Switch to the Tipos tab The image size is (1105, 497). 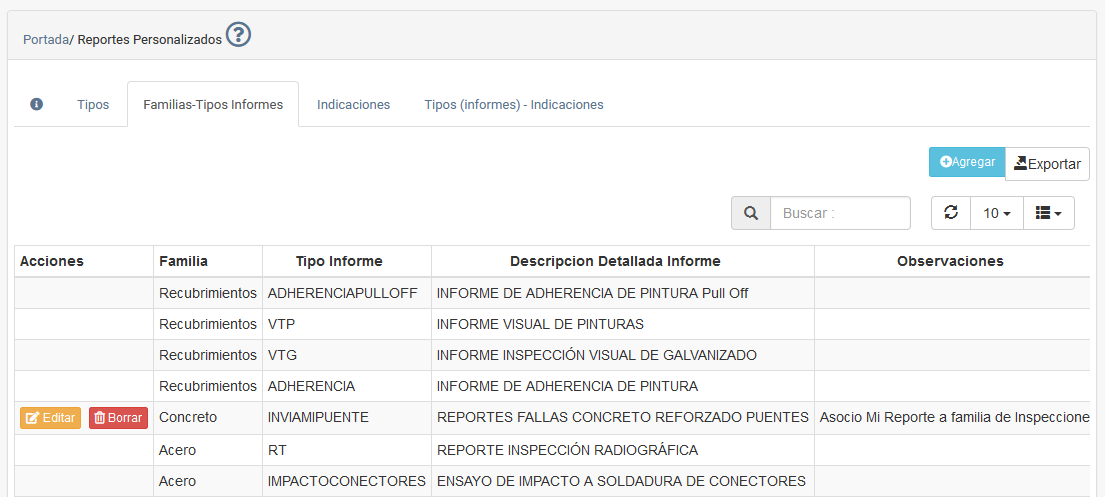pyautogui.click(x=93, y=104)
